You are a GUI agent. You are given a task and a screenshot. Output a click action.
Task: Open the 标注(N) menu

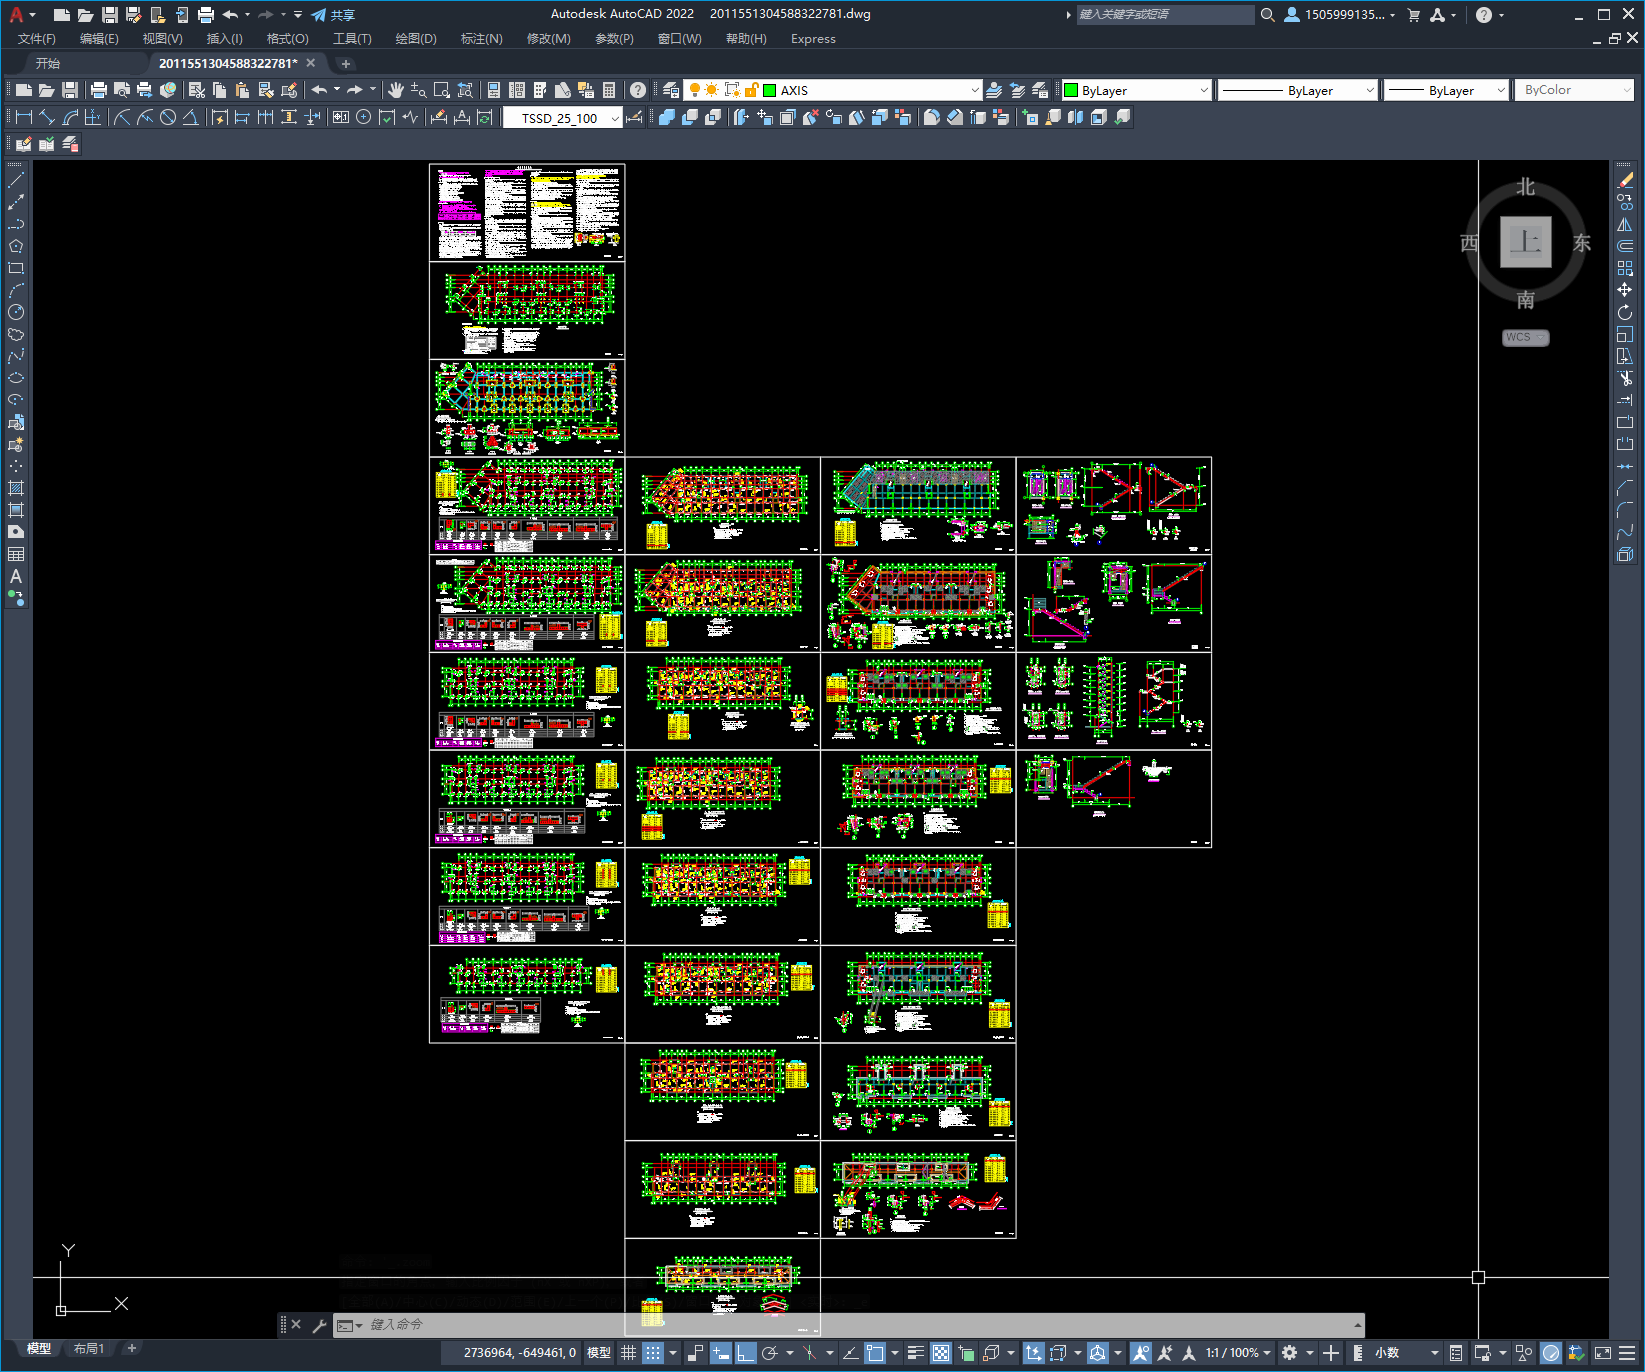tap(481, 39)
